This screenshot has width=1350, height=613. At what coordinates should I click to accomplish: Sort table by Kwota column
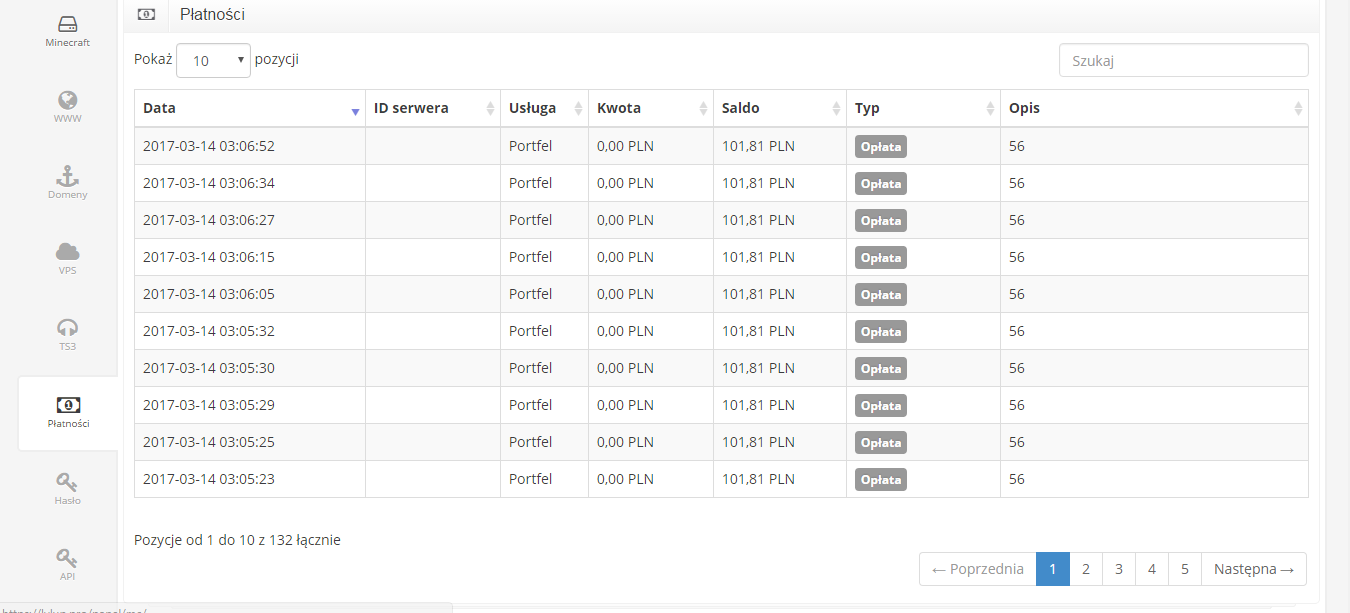650,108
